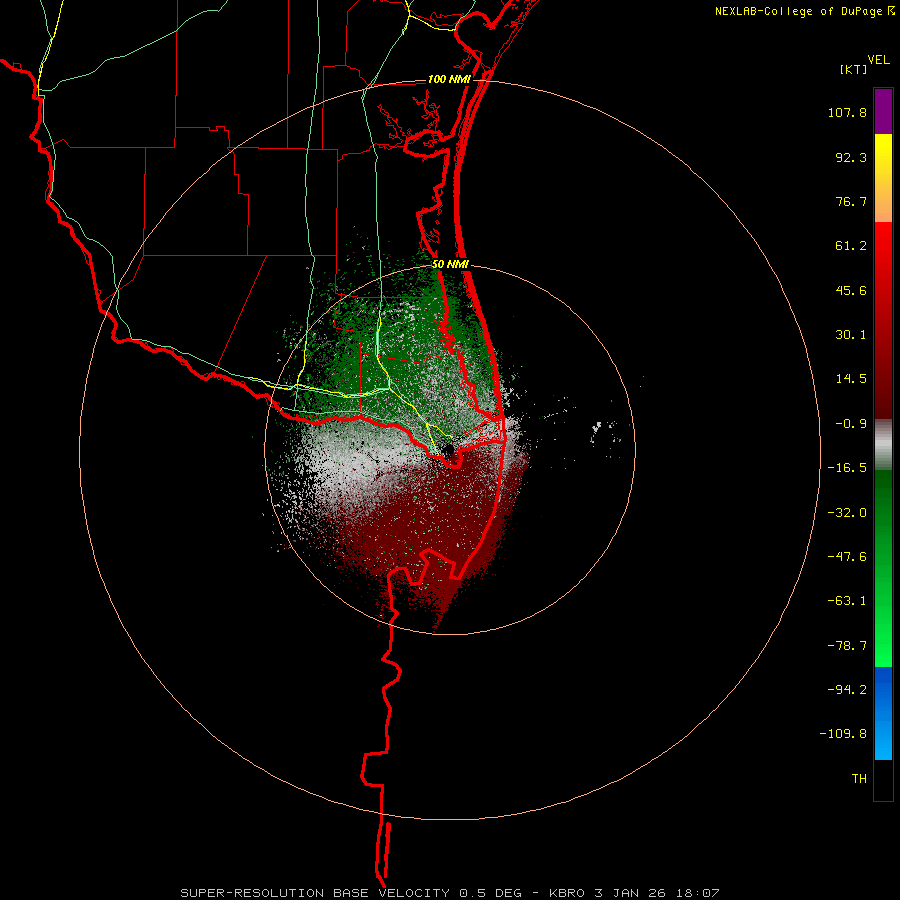Viewport: 900px width, 900px height.
Task: Select the 76.7 velocity scale value
Action: pyautogui.click(x=851, y=201)
